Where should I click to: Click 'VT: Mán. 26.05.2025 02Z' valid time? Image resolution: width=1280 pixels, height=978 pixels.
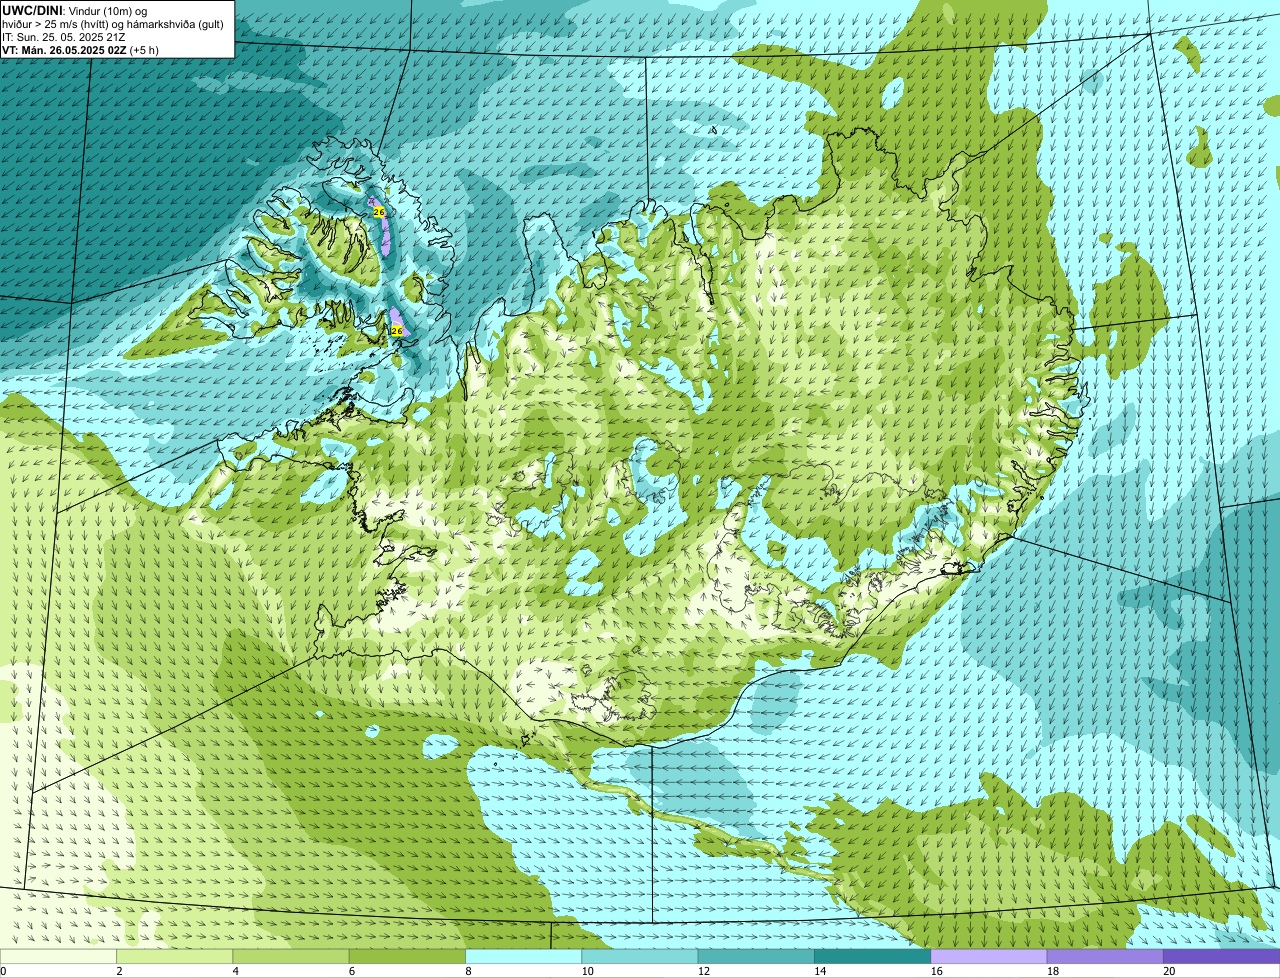[x=63, y=49]
